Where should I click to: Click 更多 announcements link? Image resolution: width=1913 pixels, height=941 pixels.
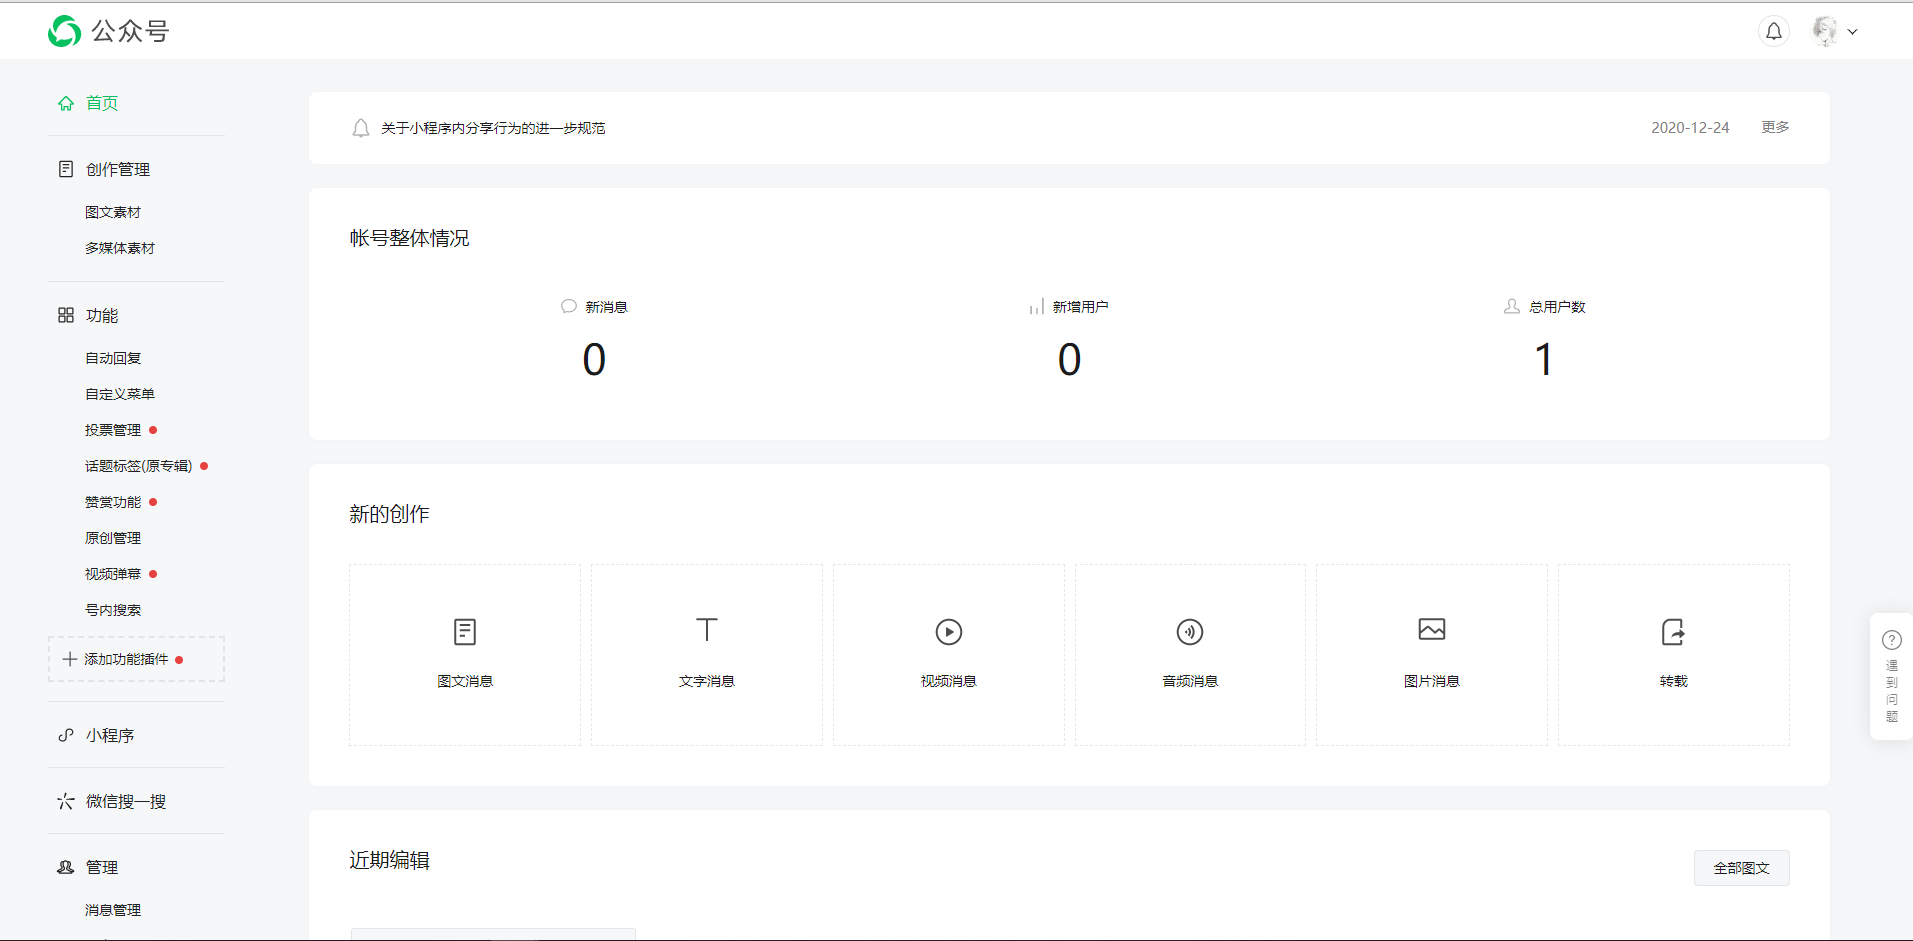(1775, 127)
